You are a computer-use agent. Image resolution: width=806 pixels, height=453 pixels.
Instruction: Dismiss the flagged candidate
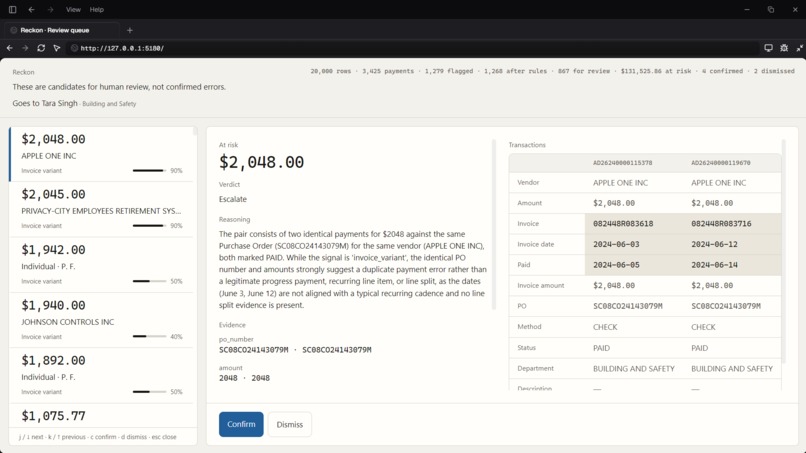pos(290,425)
